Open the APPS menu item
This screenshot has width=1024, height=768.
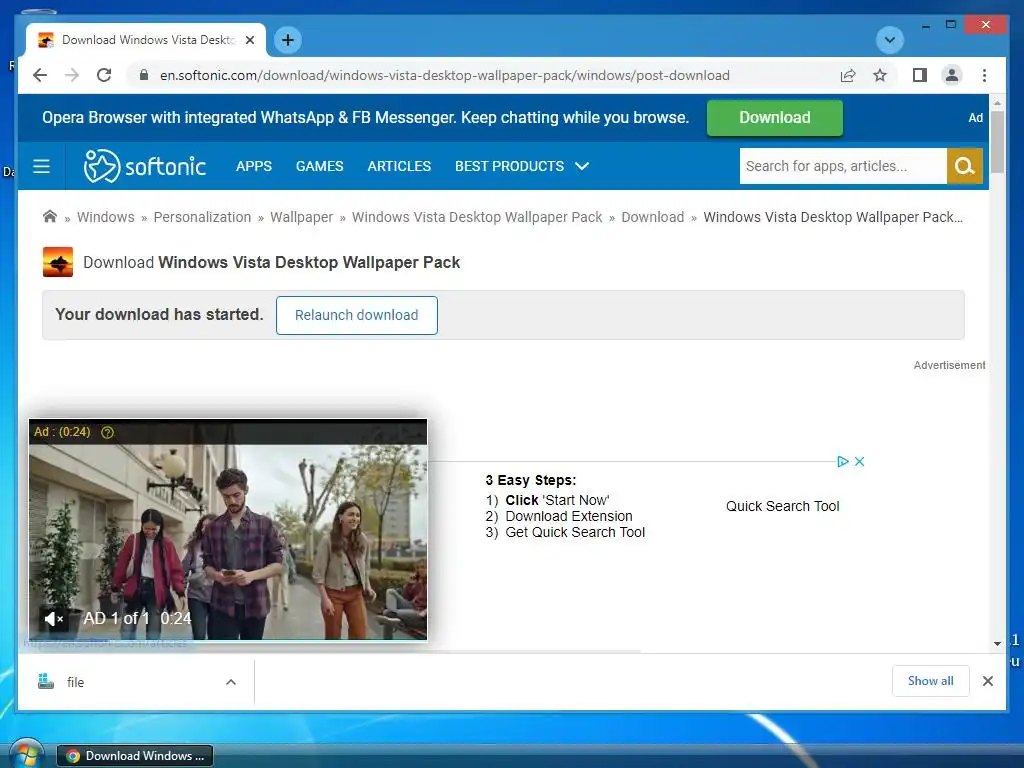253,166
